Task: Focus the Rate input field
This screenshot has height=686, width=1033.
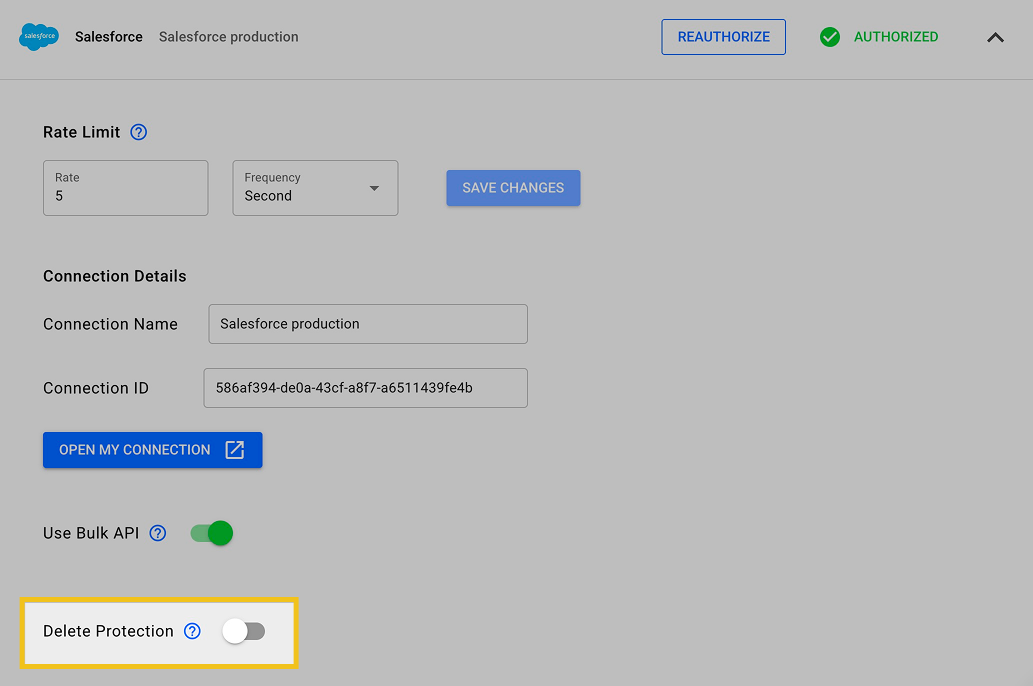Action: click(125, 188)
